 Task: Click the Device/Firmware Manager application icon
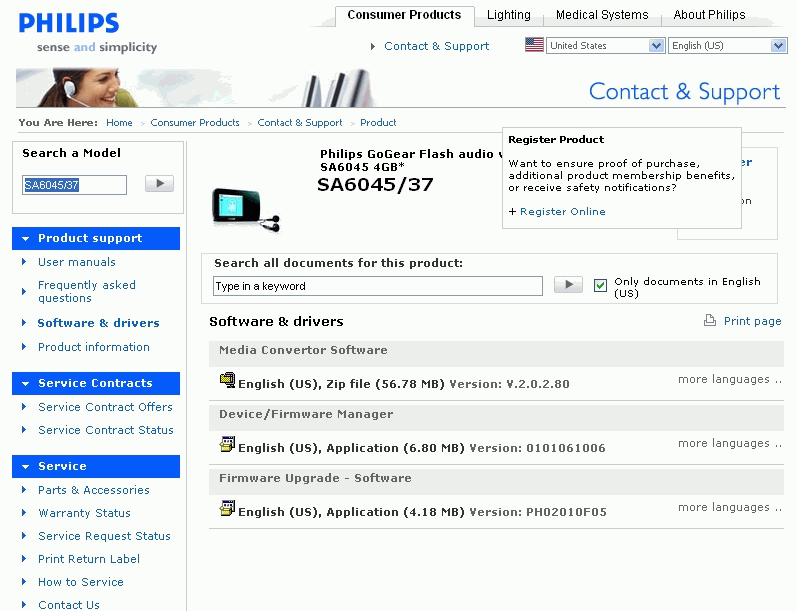(x=227, y=444)
